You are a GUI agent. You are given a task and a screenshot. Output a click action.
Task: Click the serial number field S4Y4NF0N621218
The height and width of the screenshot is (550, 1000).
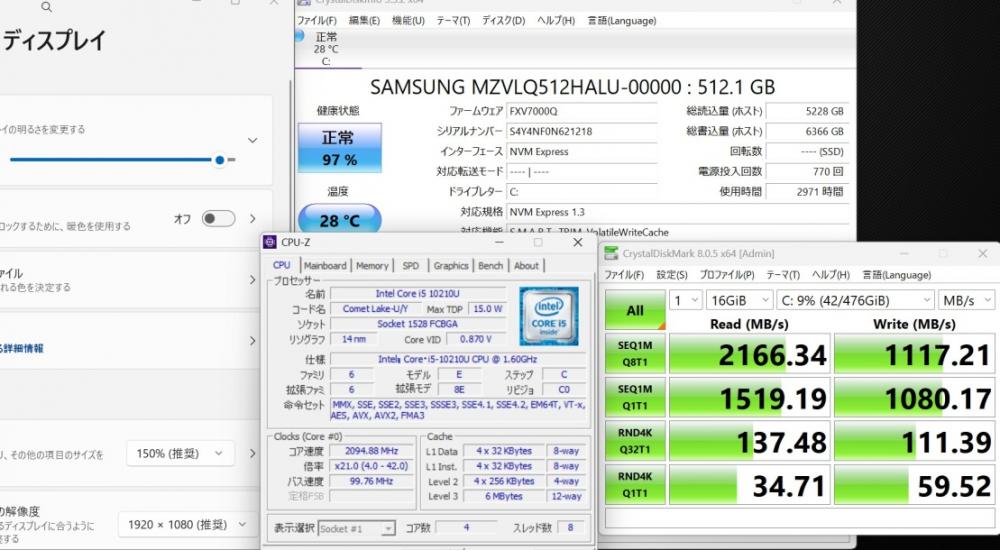click(582, 131)
